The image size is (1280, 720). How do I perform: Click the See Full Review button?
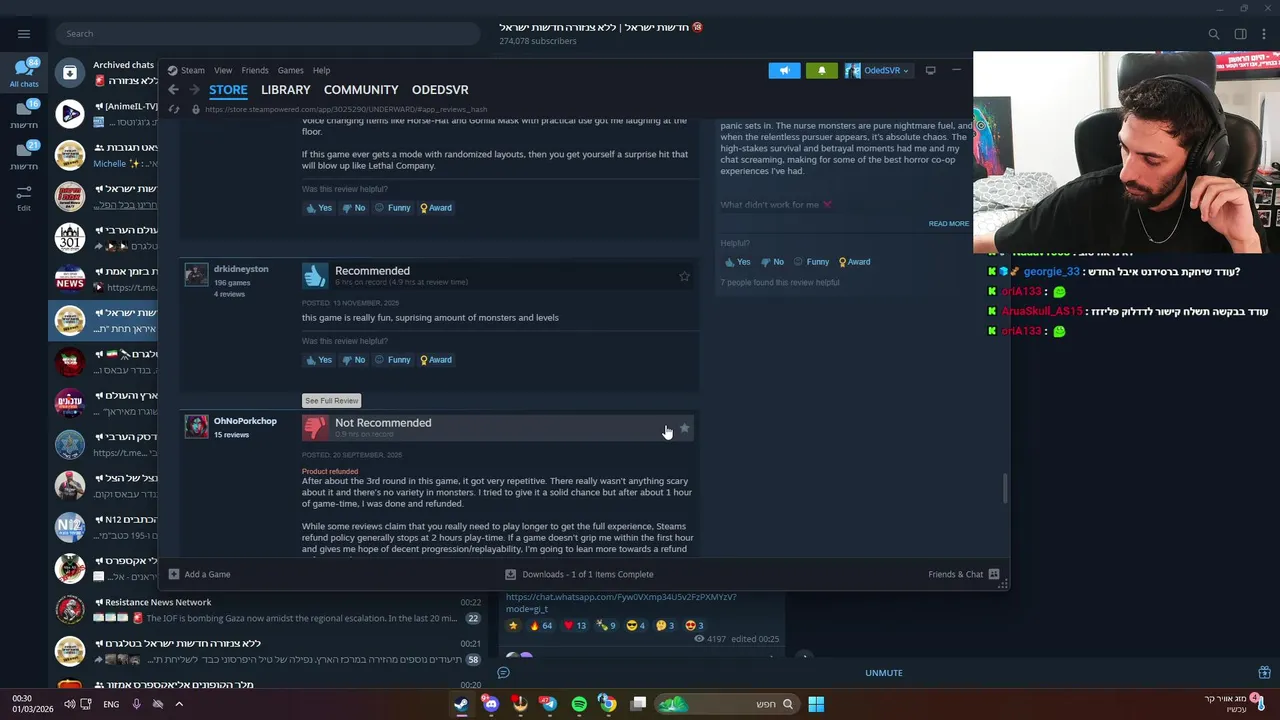[x=332, y=401]
